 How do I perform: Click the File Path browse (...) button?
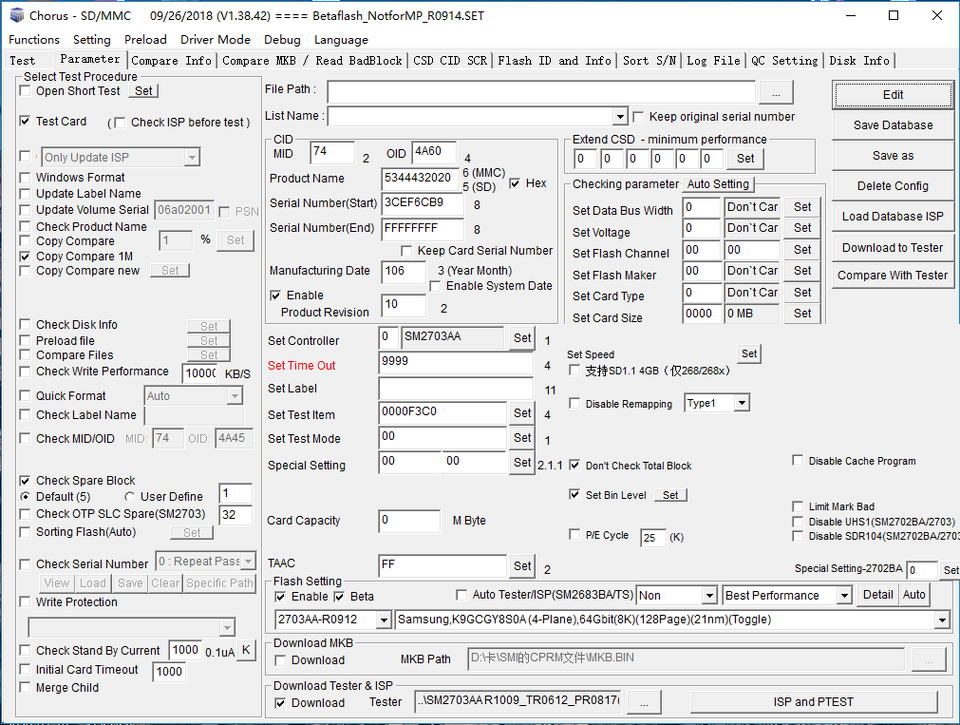tap(776, 92)
